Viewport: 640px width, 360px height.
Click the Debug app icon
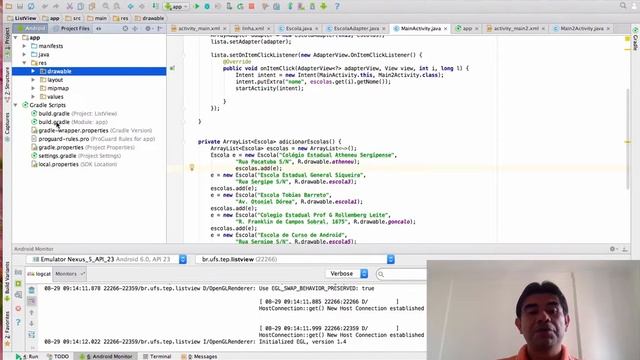tap(207, 6)
